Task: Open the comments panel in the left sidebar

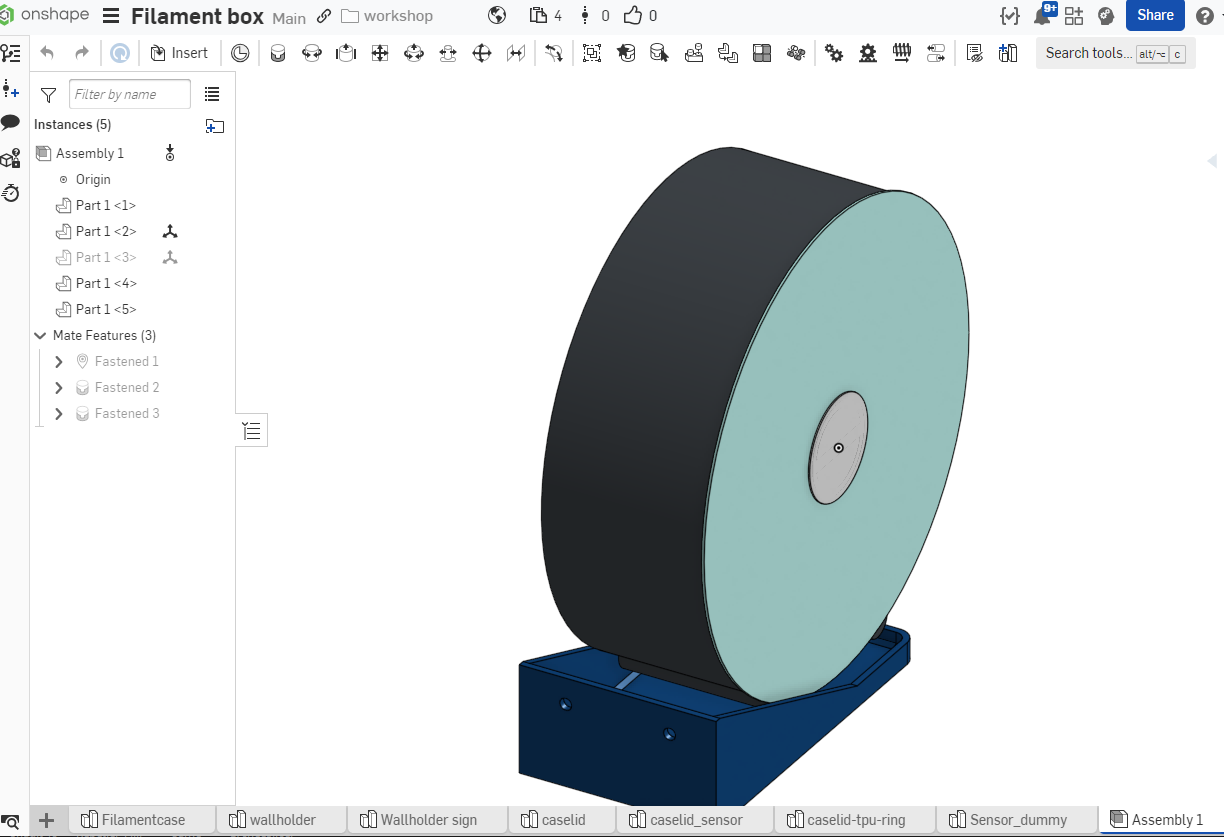Action: coord(11,124)
